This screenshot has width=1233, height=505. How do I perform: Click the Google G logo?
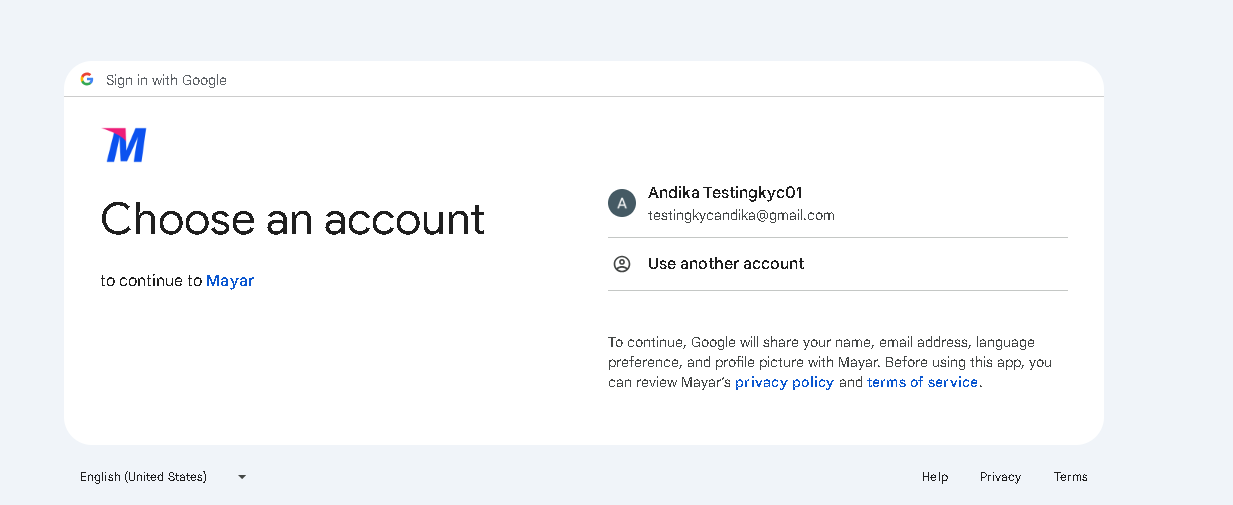click(x=87, y=79)
